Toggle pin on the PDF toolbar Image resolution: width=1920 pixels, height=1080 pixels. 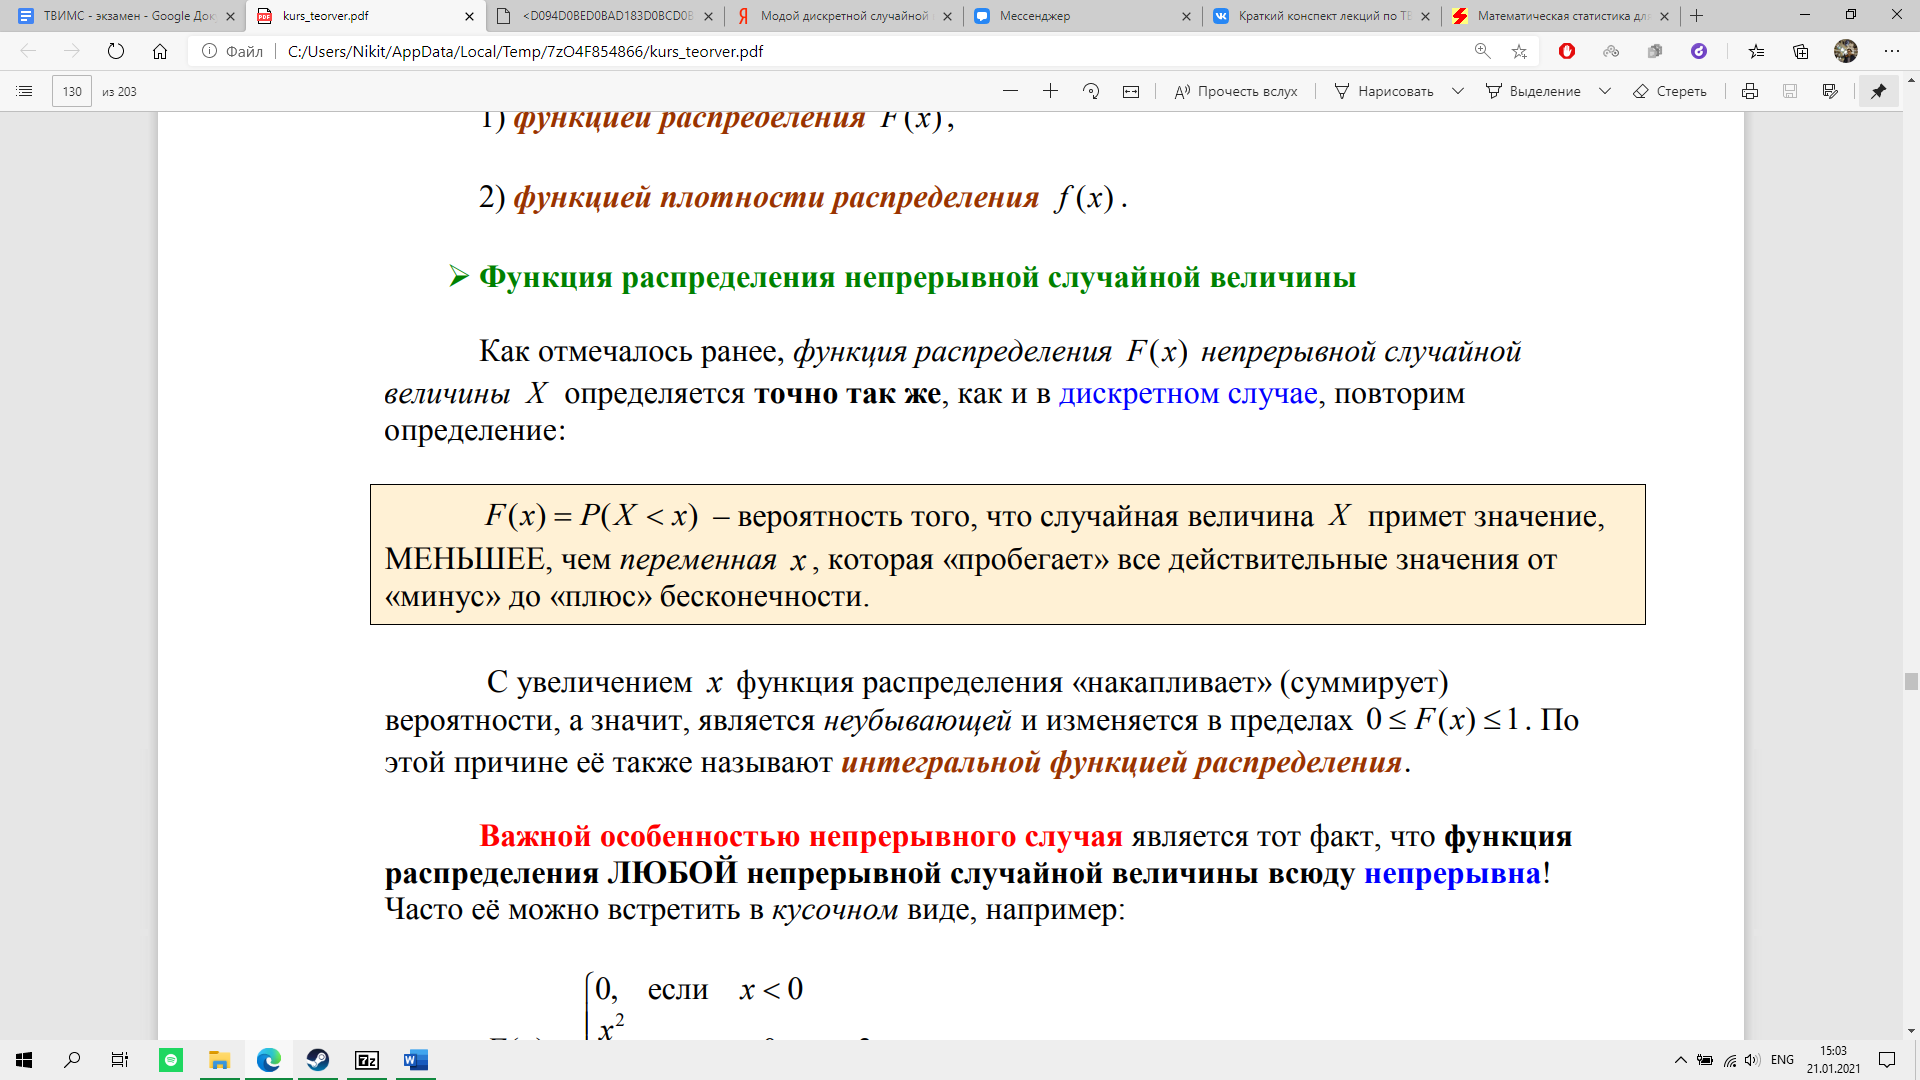click(x=1879, y=91)
